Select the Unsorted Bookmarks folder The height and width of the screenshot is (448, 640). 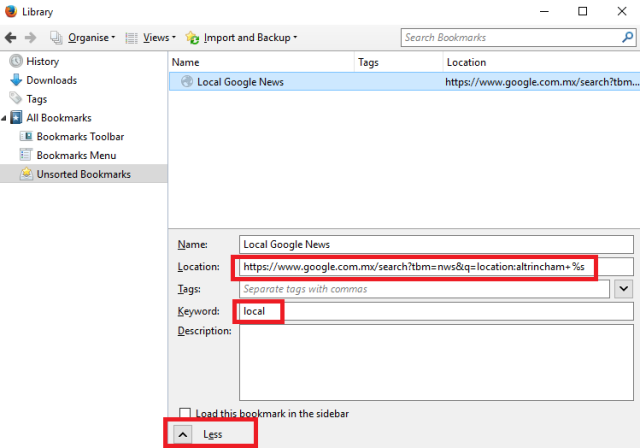click(84, 174)
